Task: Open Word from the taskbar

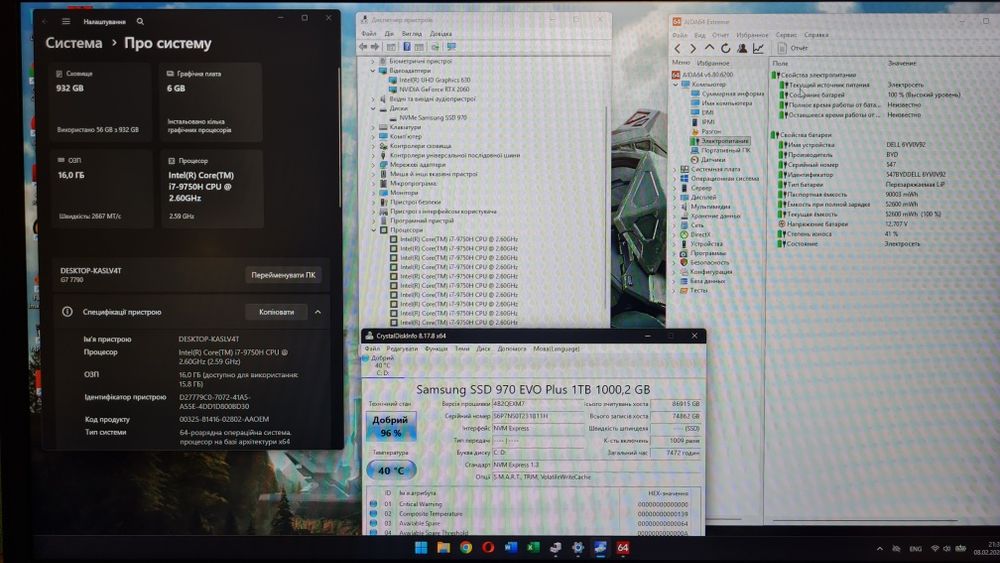Action: click(x=510, y=547)
